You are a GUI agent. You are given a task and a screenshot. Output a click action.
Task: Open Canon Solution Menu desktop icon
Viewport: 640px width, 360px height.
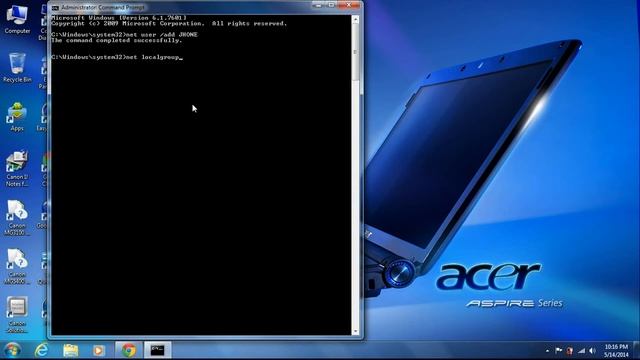[17, 315]
